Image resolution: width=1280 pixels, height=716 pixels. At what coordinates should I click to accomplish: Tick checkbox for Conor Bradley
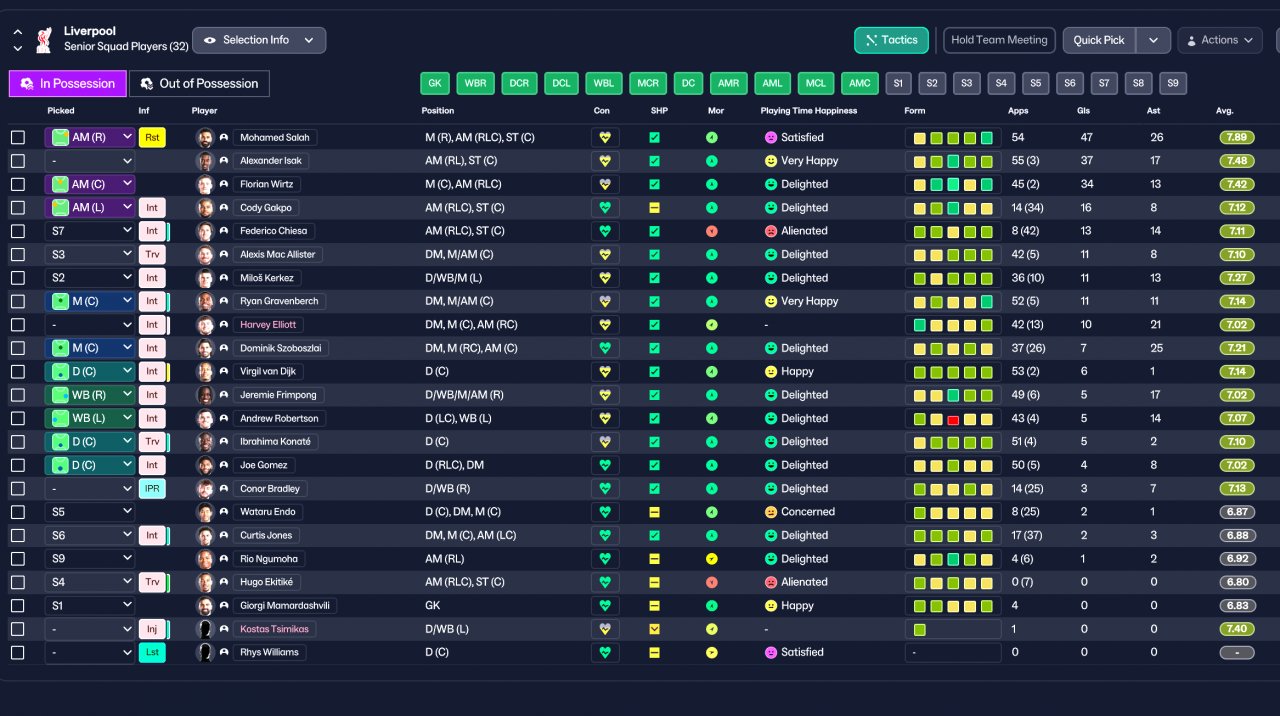coord(18,489)
